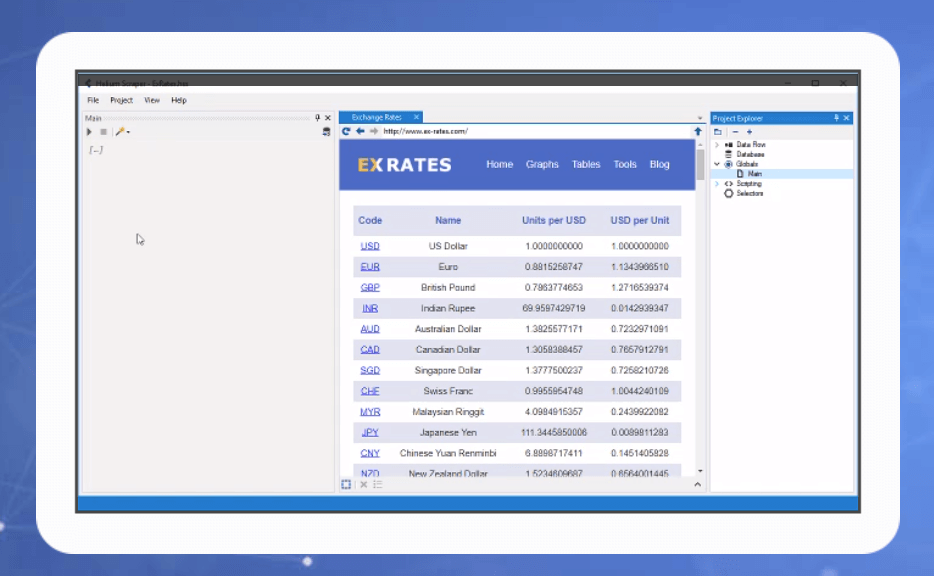
Task: Open the Tools page link
Action: (625, 164)
